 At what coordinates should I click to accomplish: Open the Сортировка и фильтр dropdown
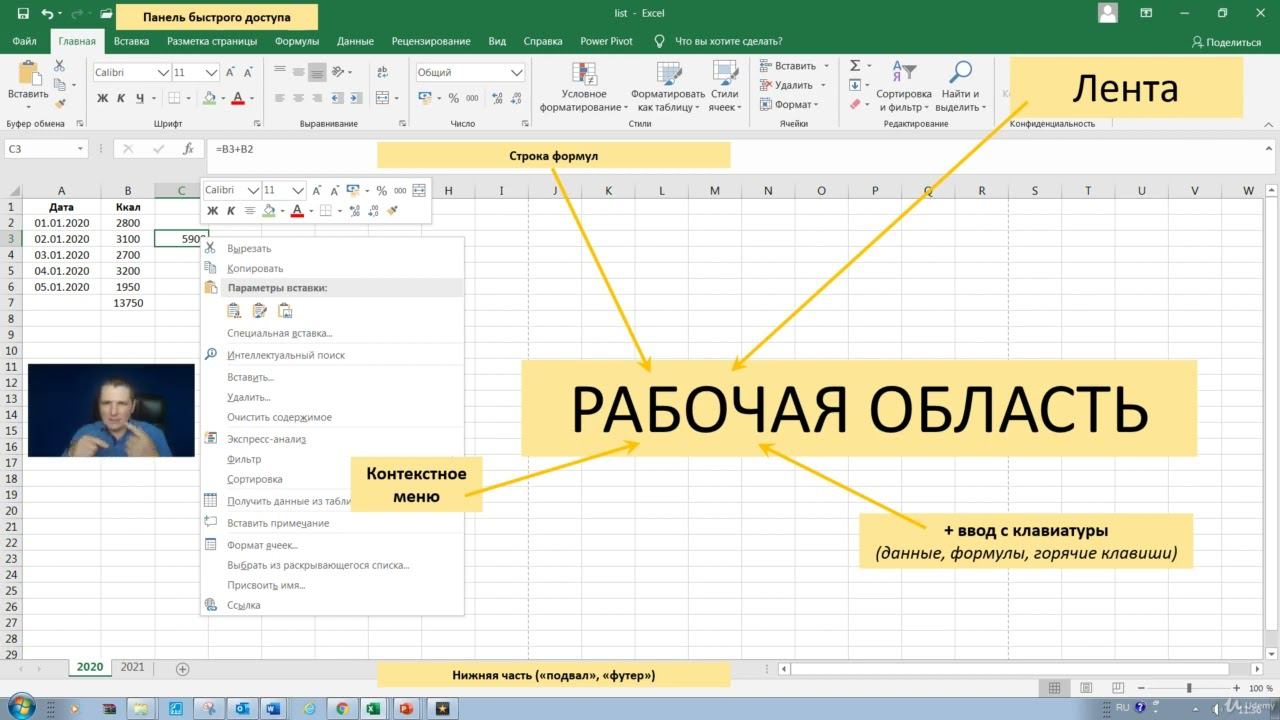click(904, 86)
